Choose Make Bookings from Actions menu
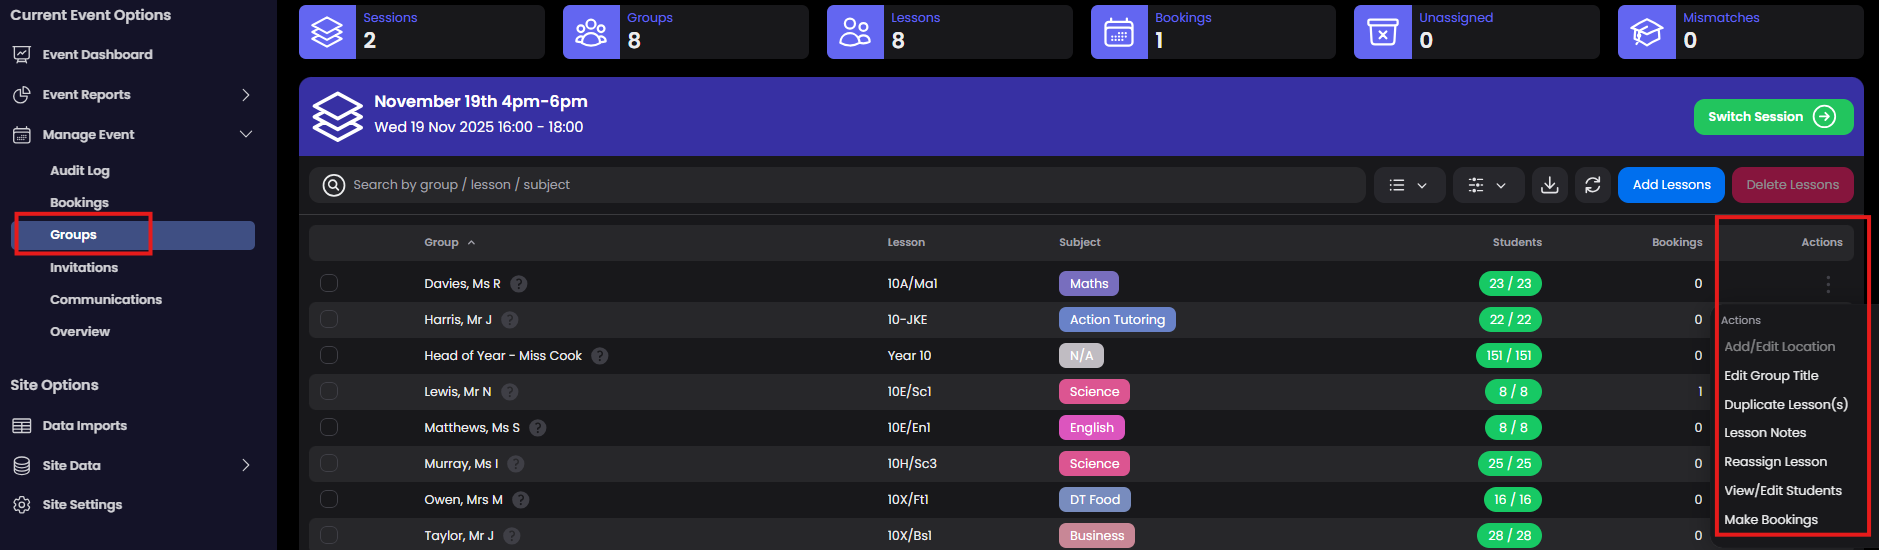 point(1771,520)
